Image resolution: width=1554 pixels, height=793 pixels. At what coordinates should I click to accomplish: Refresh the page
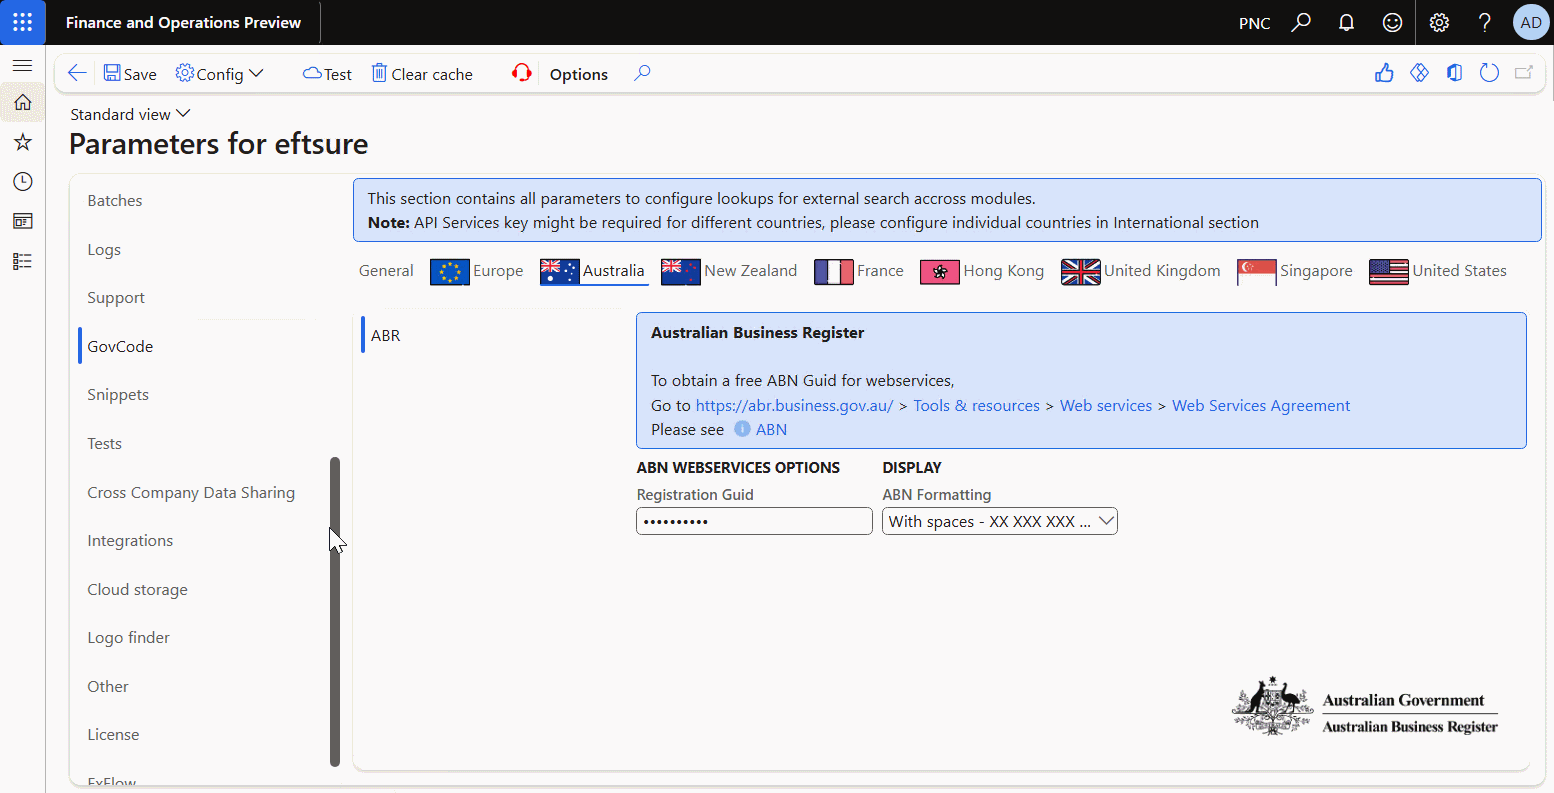coord(1489,73)
